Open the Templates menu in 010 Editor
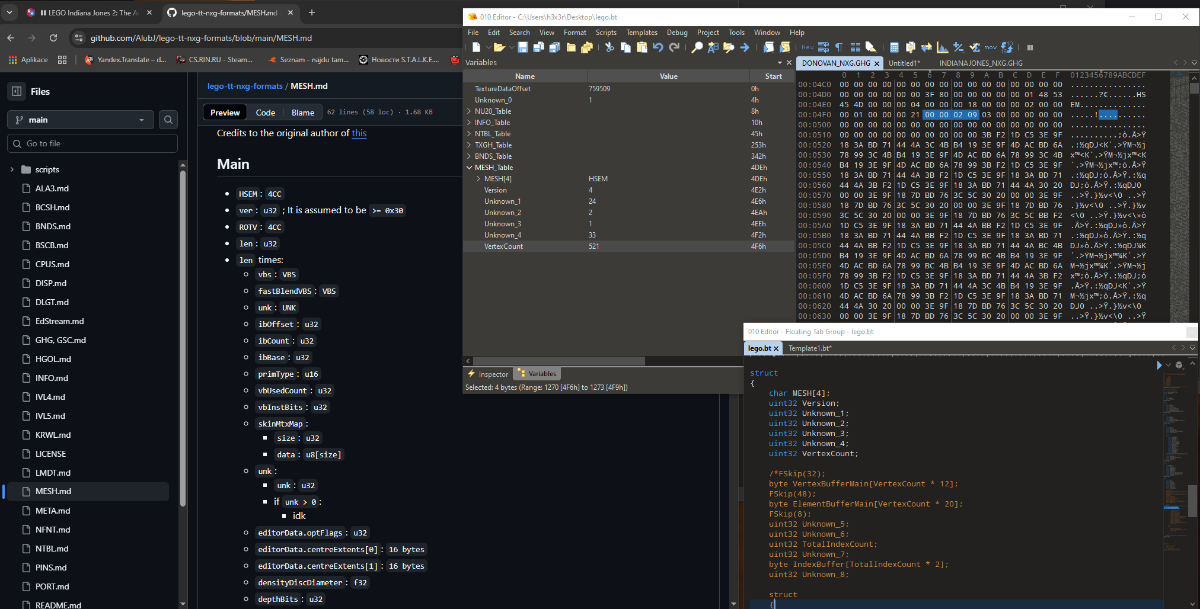The width and height of the screenshot is (1200, 609). pyautogui.click(x=642, y=32)
